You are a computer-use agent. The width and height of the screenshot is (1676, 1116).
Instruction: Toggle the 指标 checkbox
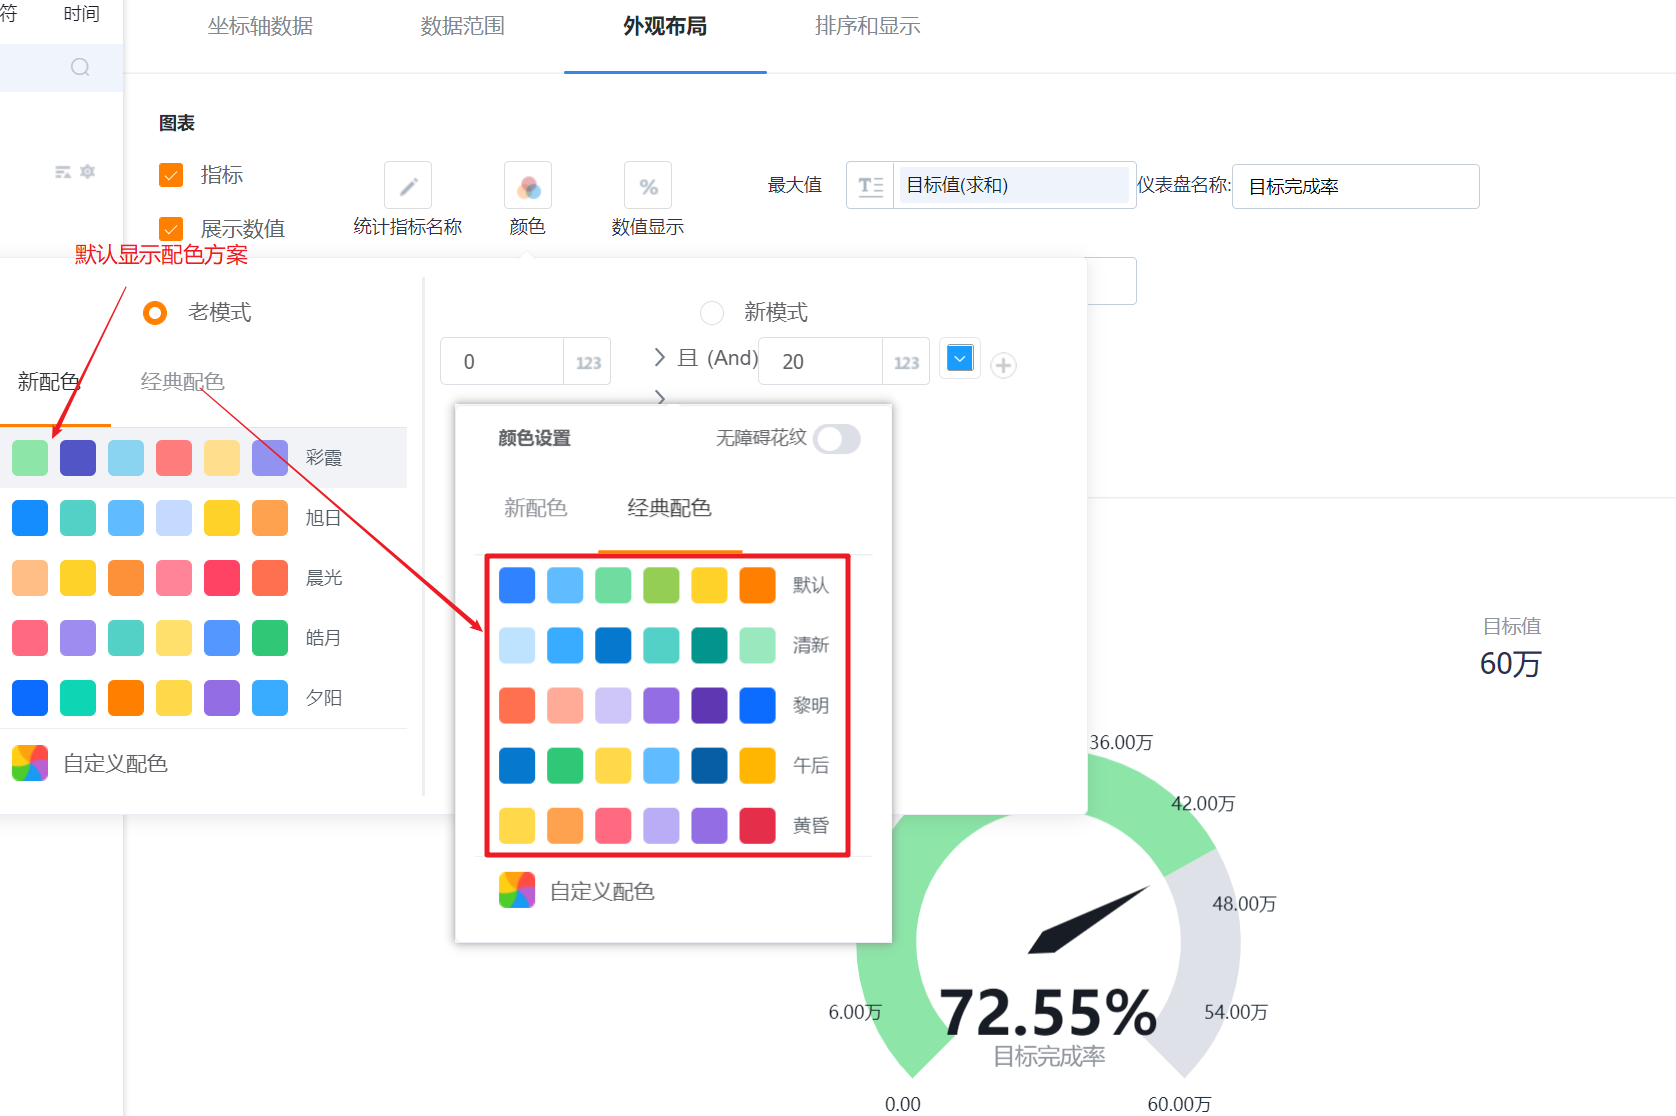[171, 175]
